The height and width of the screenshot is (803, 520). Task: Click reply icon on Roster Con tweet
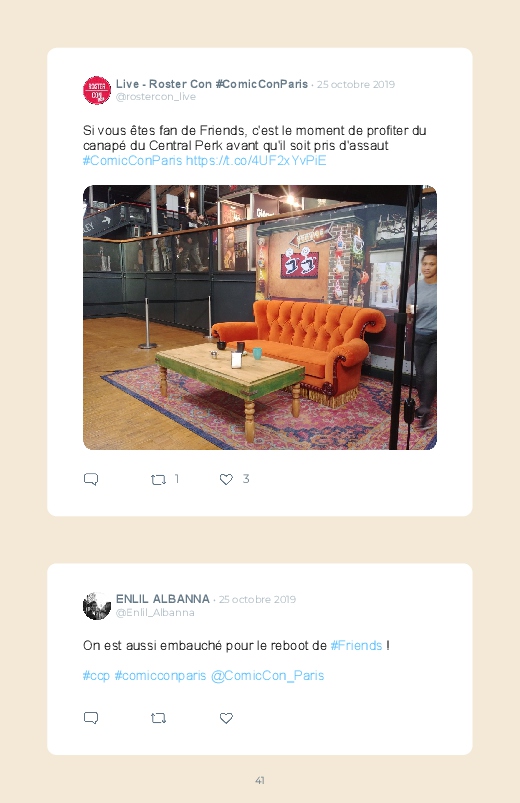(91, 479)
